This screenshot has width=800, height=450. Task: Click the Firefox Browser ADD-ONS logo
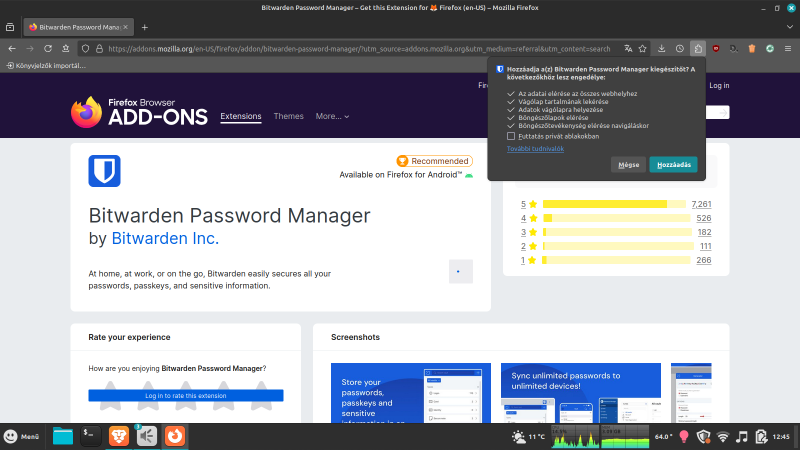139,112
